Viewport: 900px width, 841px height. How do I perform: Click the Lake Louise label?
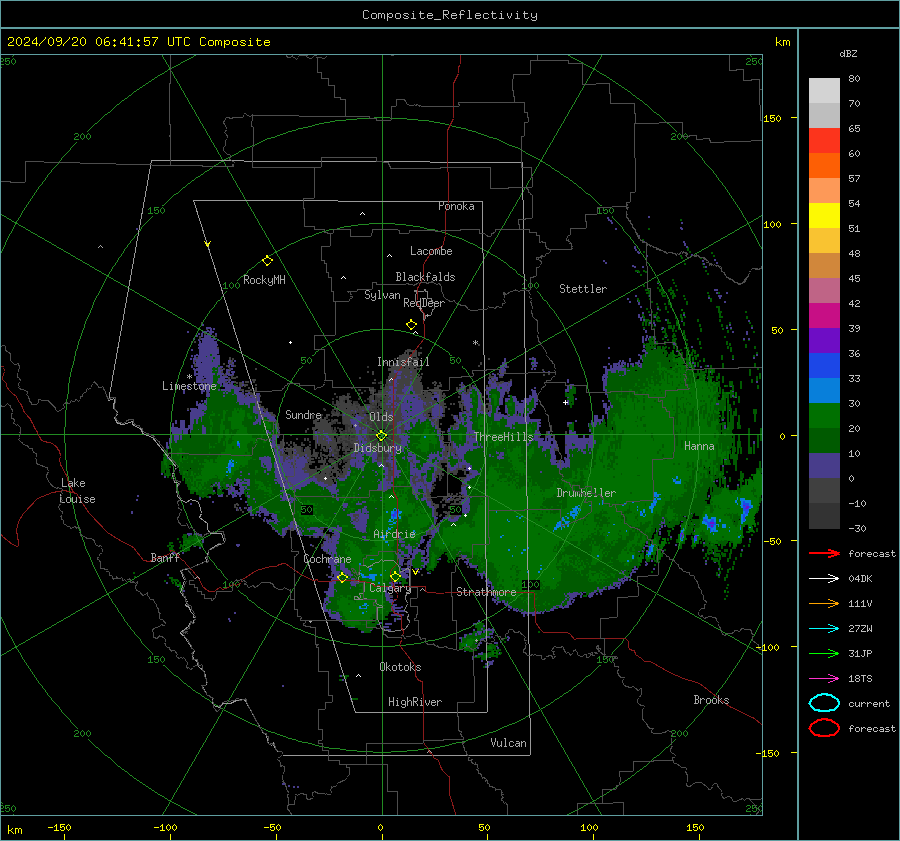coord(77,491)
